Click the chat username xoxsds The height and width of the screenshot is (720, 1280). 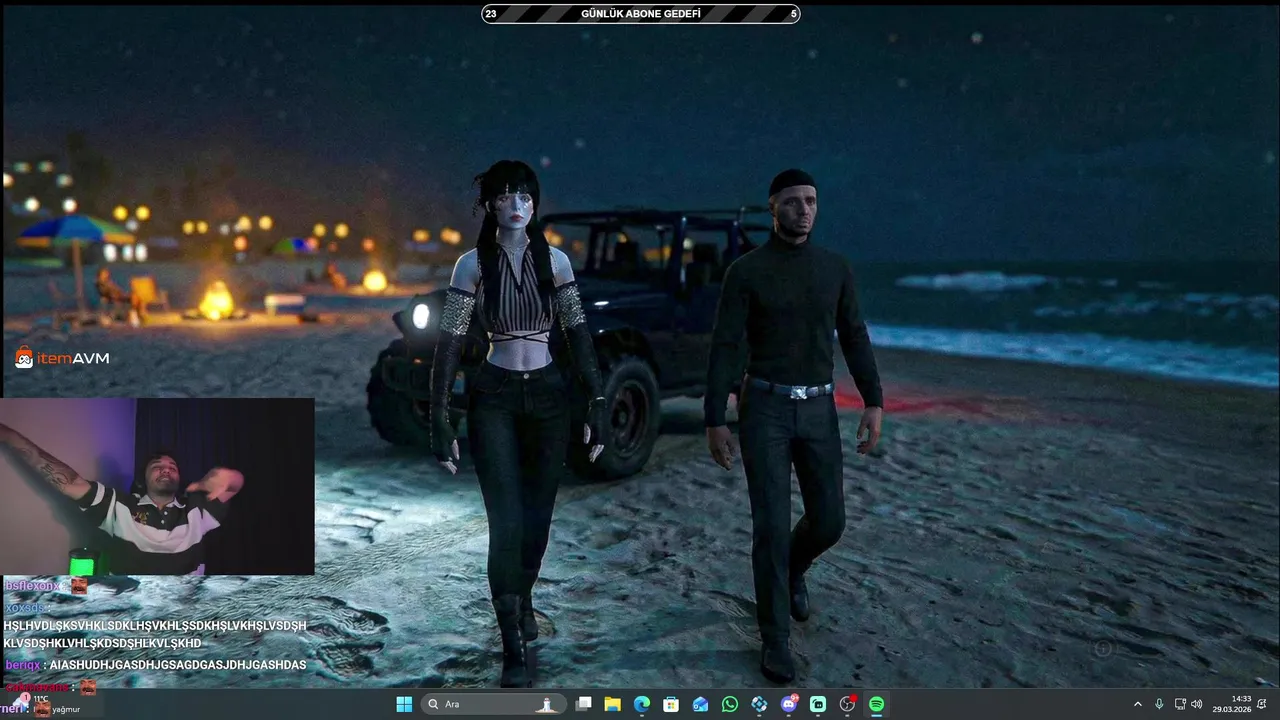pyautogui.click(x=25, y=607)
